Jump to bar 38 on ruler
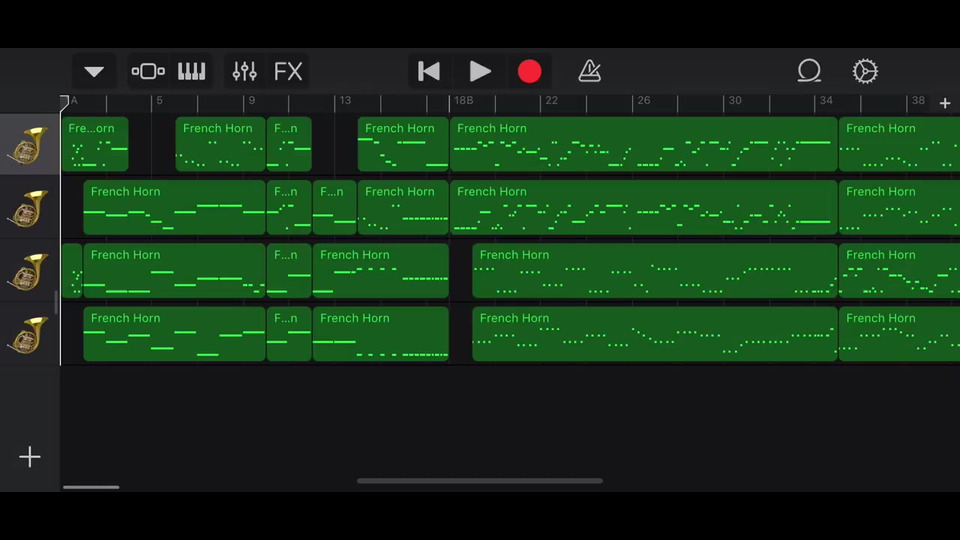 pos(918,101)
